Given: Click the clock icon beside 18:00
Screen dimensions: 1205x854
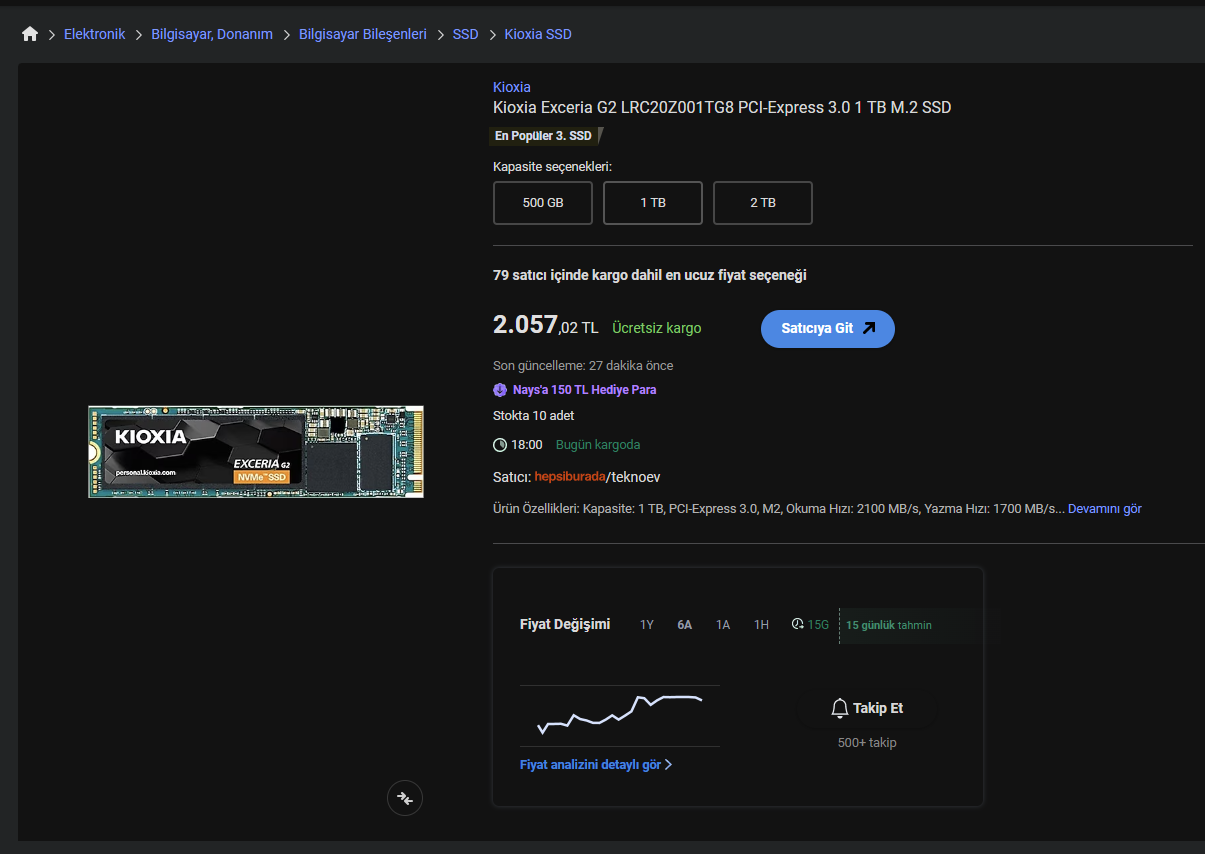Looking at the screenshot, I should click(500, 445).
